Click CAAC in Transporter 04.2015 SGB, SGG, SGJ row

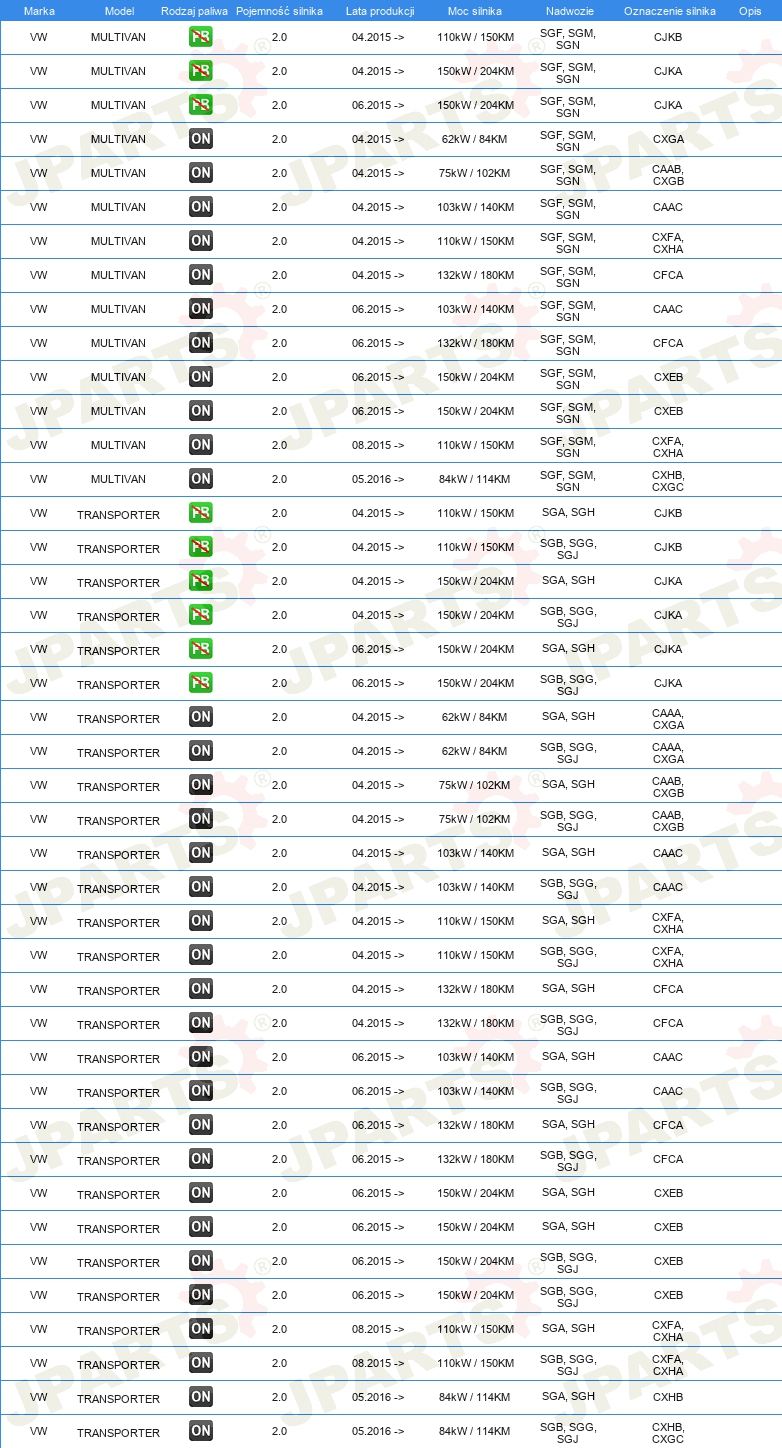point(668,888)
